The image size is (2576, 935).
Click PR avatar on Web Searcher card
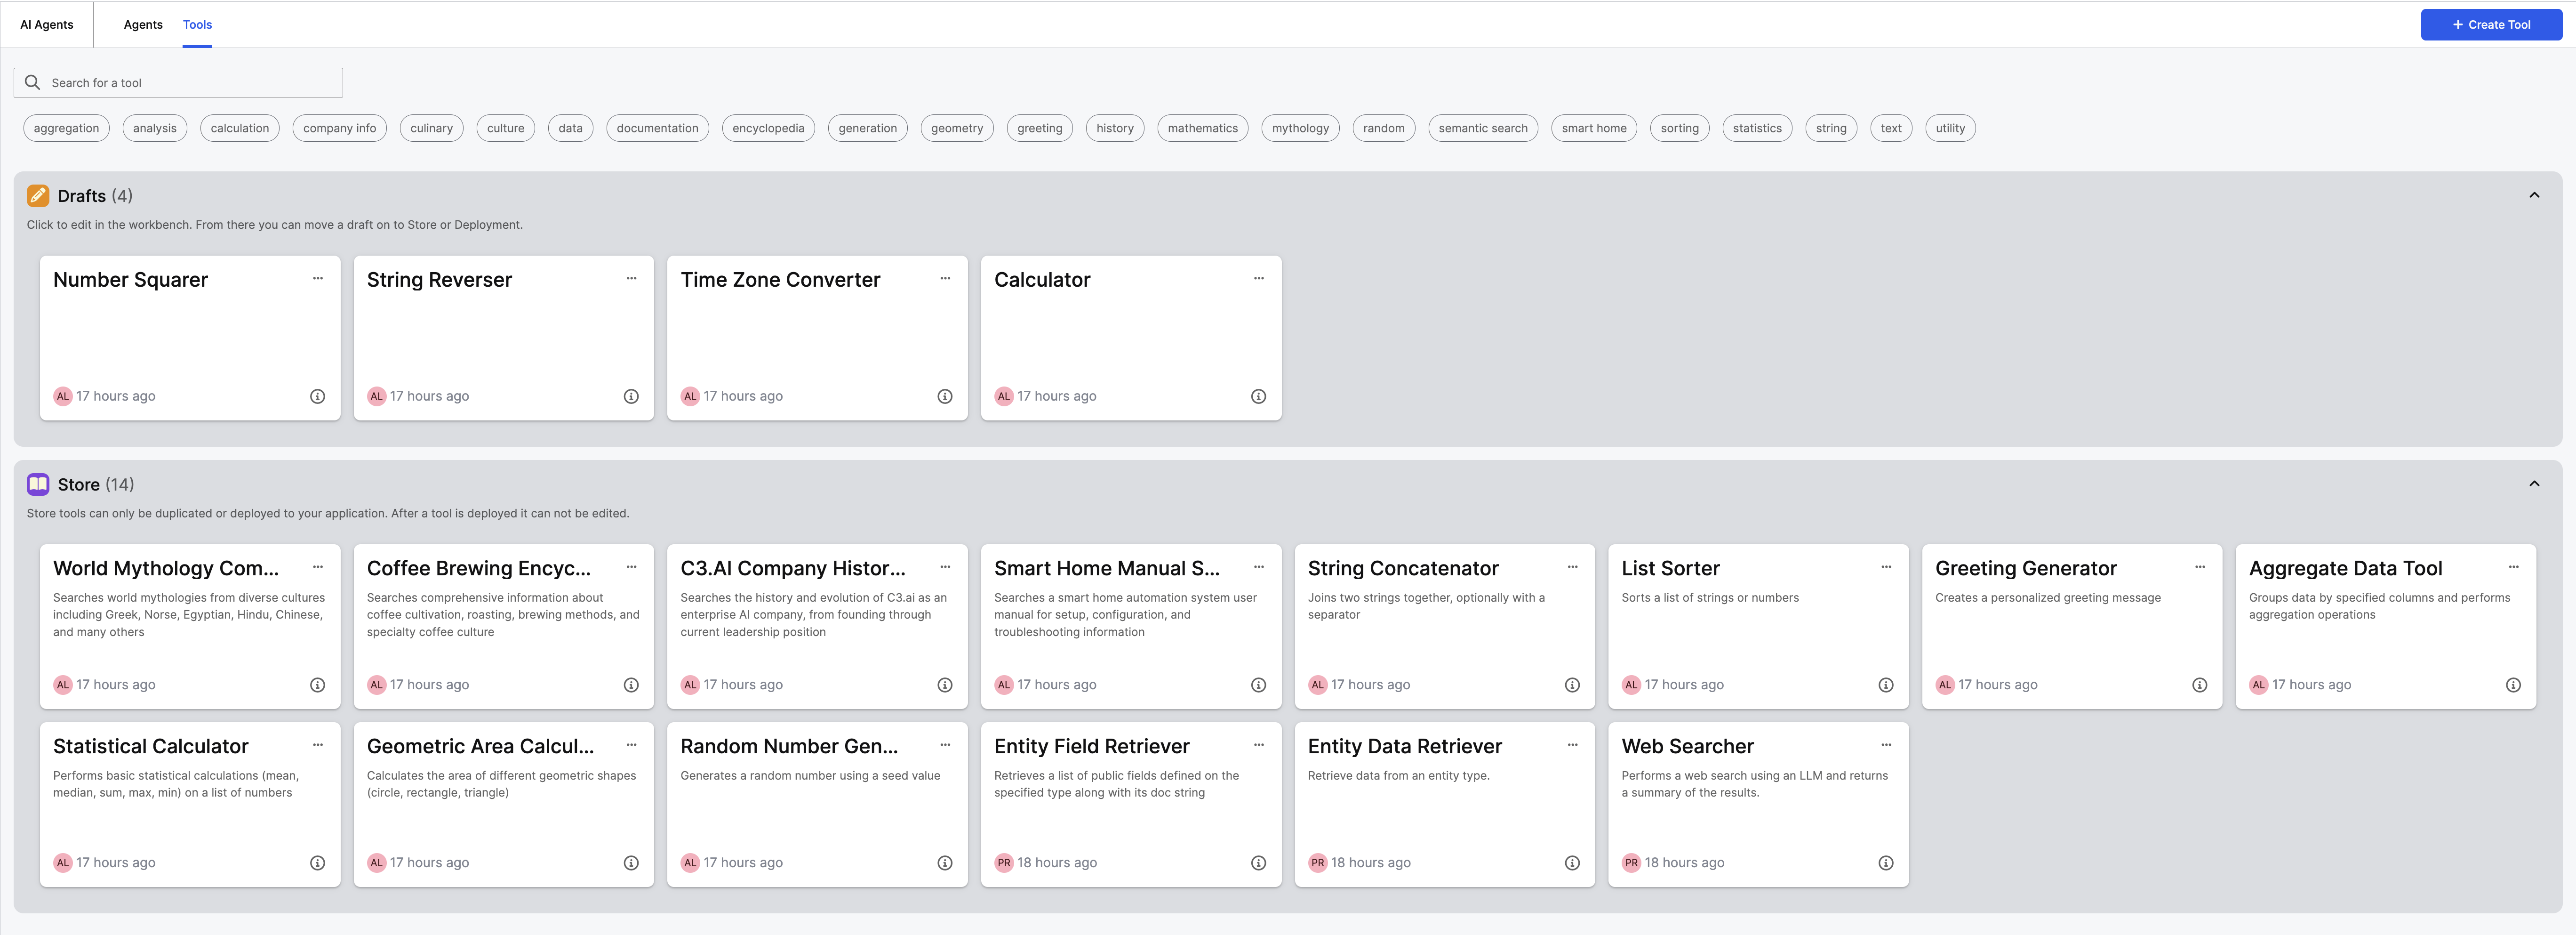pos(1631,863)
